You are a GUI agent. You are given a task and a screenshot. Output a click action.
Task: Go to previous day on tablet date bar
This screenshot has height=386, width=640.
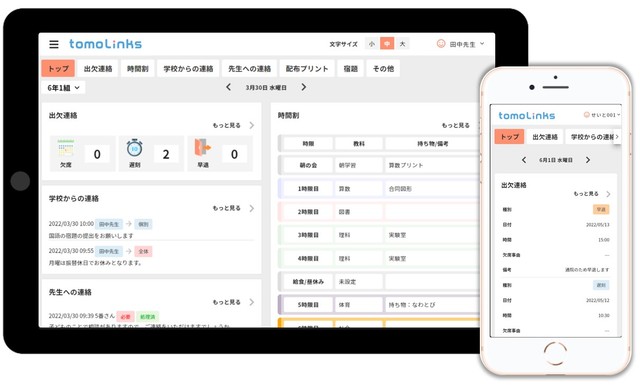229,87
